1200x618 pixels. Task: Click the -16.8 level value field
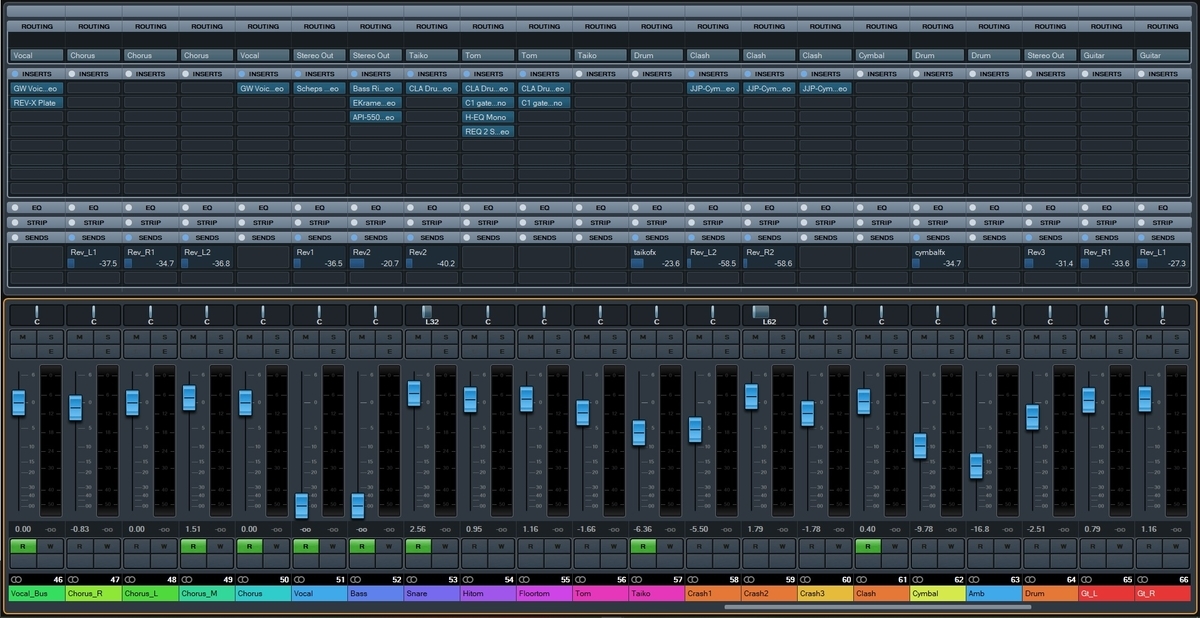(x=979, y=529)
